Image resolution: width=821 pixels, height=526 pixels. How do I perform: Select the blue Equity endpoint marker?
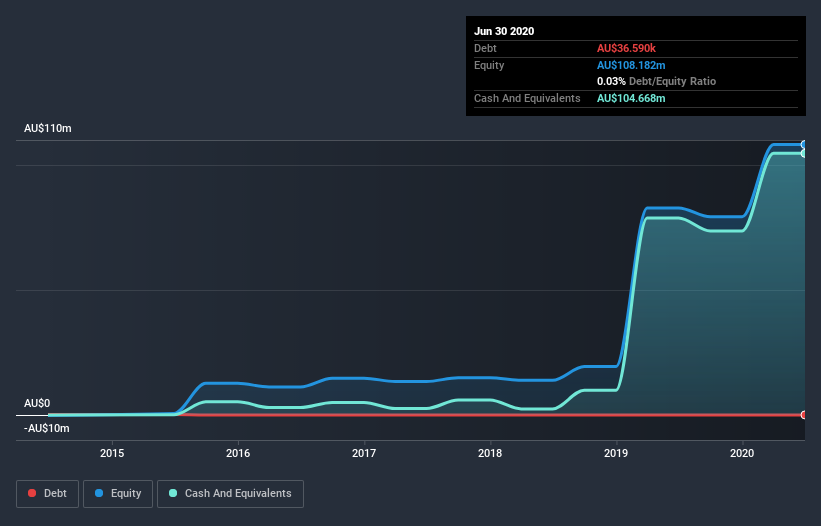(x=804, y=144)
